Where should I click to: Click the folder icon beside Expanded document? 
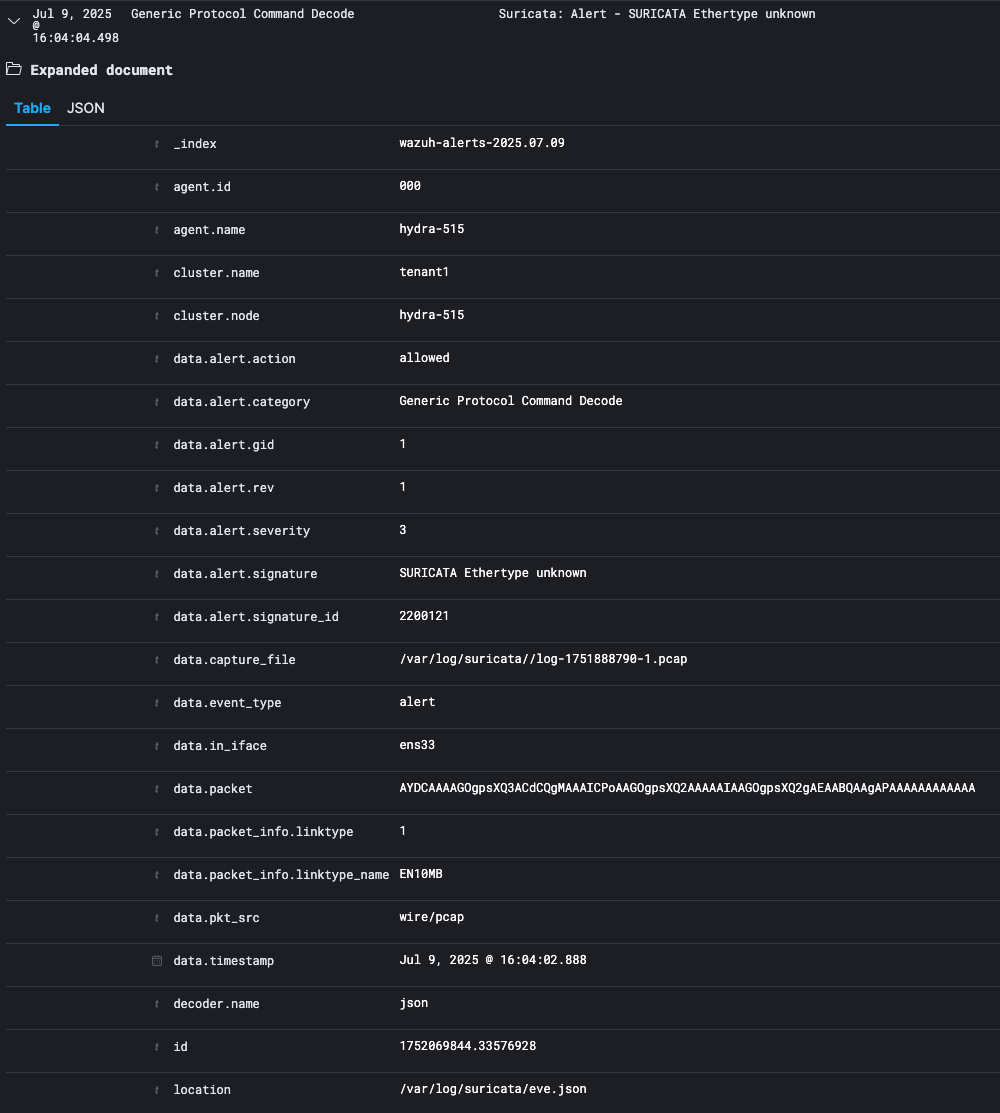13,70
